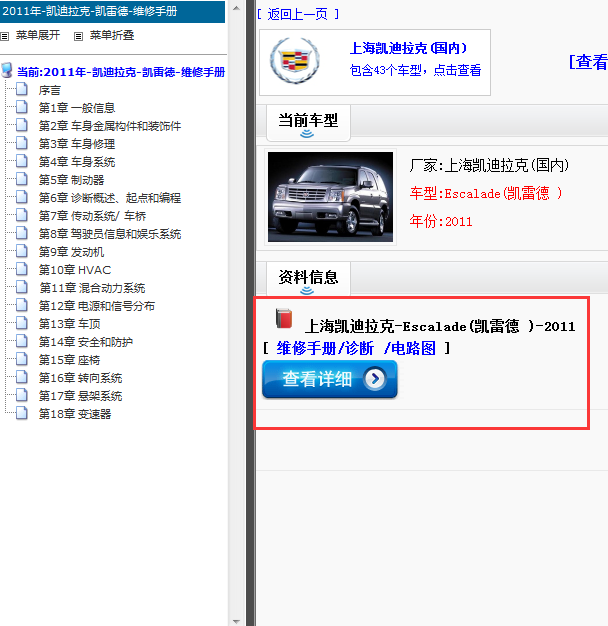Click the page icon beside 第2章 车身金属构件和装饰件
Image resolution: width=608 pixels, height=626 pixels.
(22, 125)
